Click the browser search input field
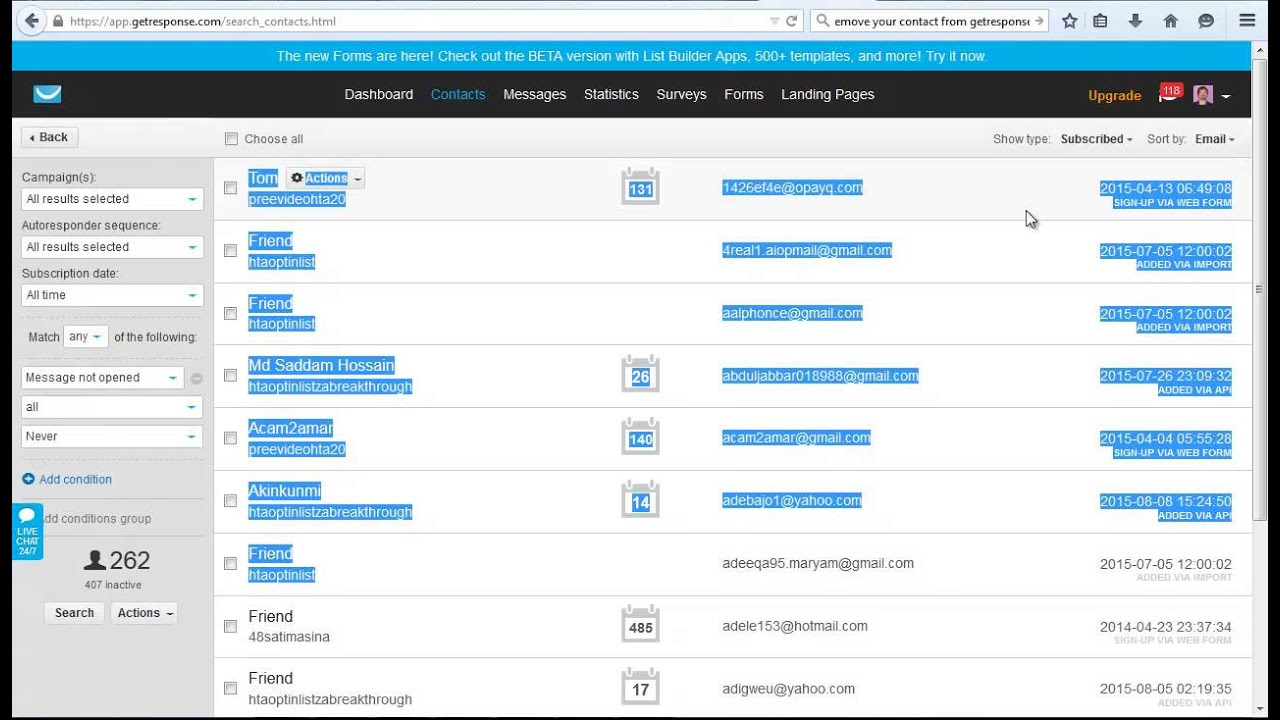Image resolution: width=1280 pixels, height=720 pixels. [930, 21]
